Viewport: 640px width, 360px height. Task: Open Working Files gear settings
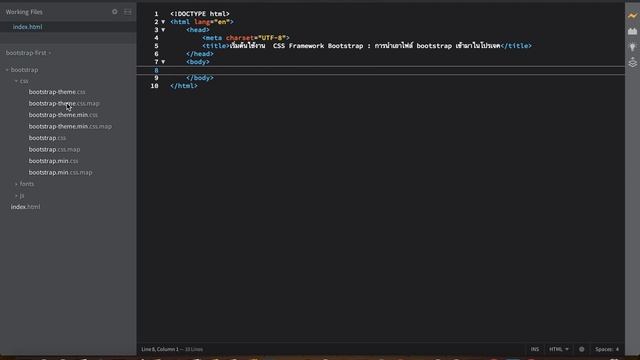[115, 12]
